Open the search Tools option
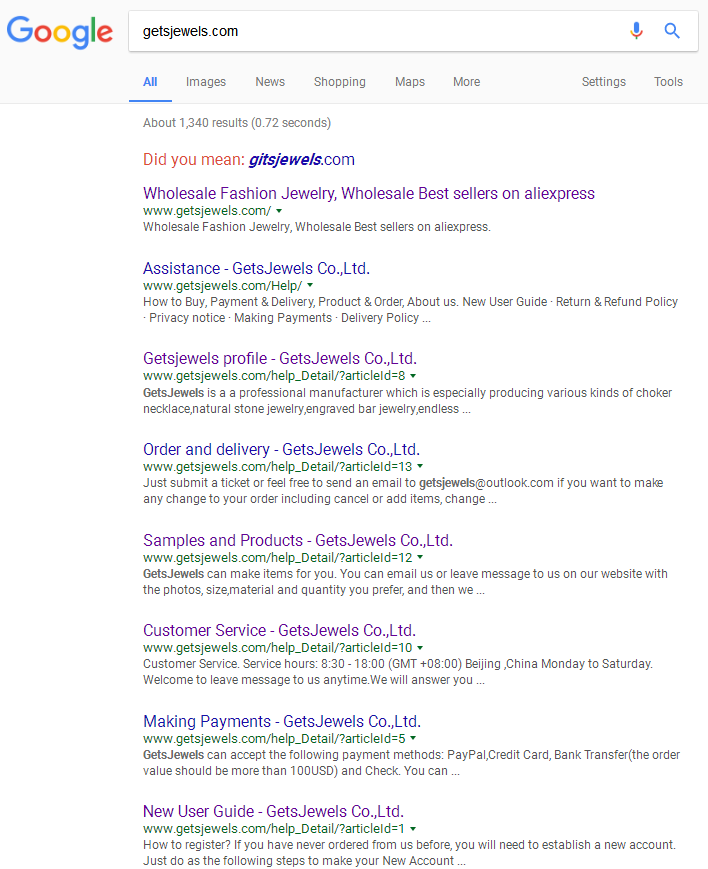The width and height of the screenshot is (708, 869). coord(668,82)
